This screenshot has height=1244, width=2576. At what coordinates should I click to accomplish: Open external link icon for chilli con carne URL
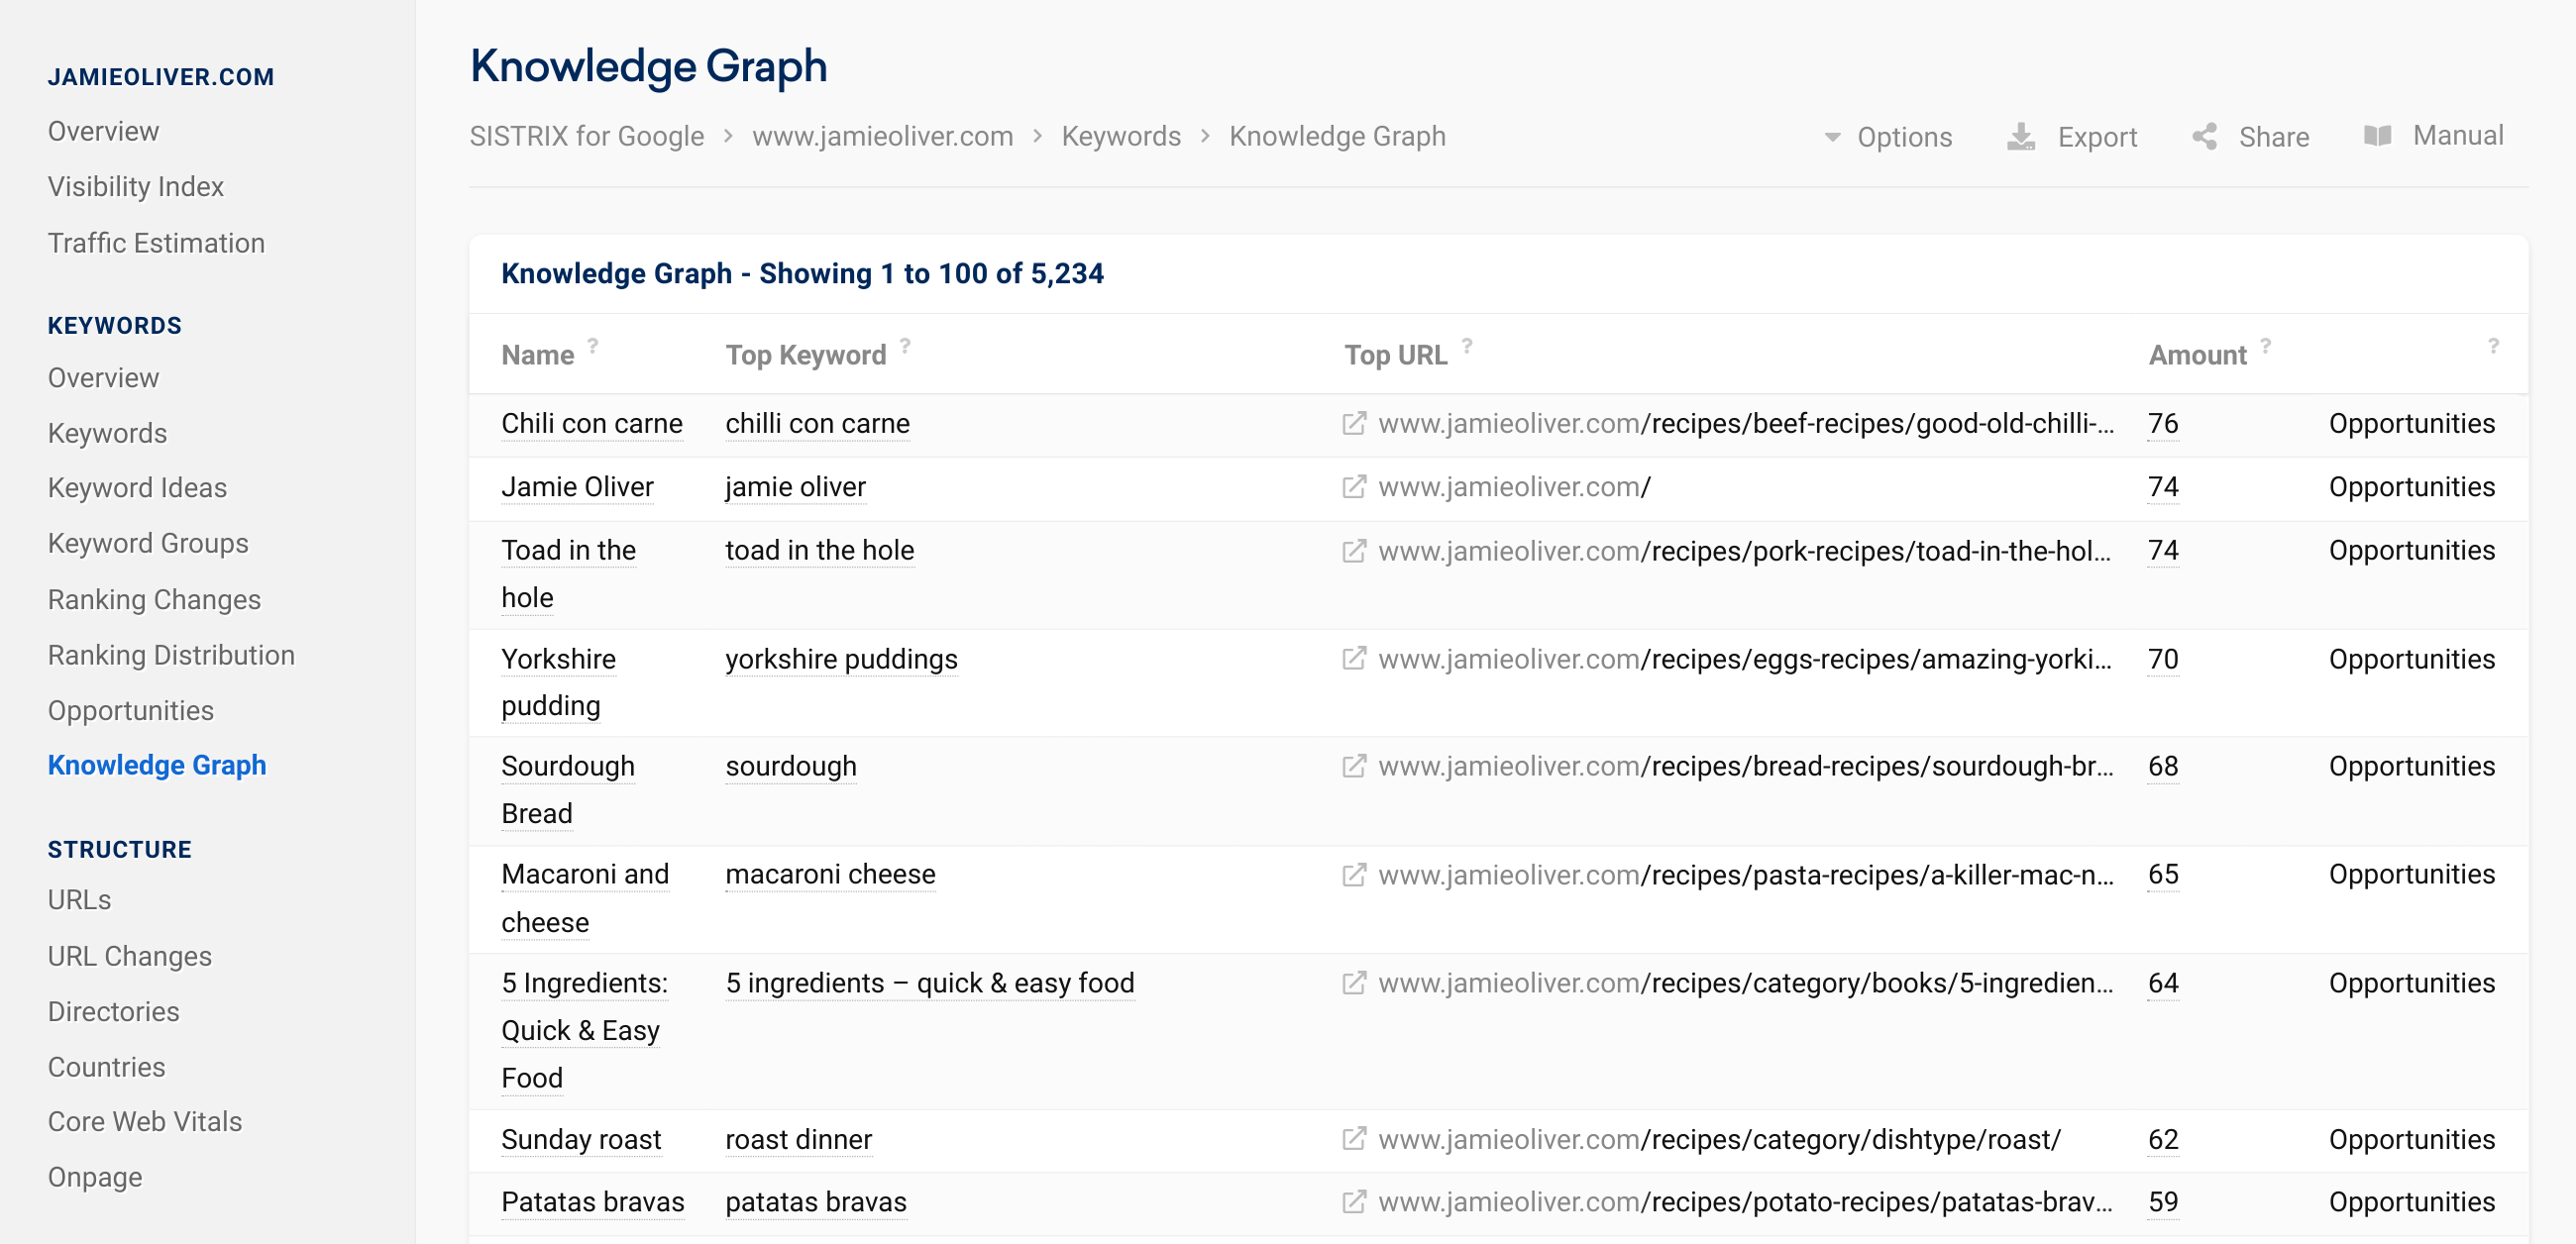point(1353,424)
